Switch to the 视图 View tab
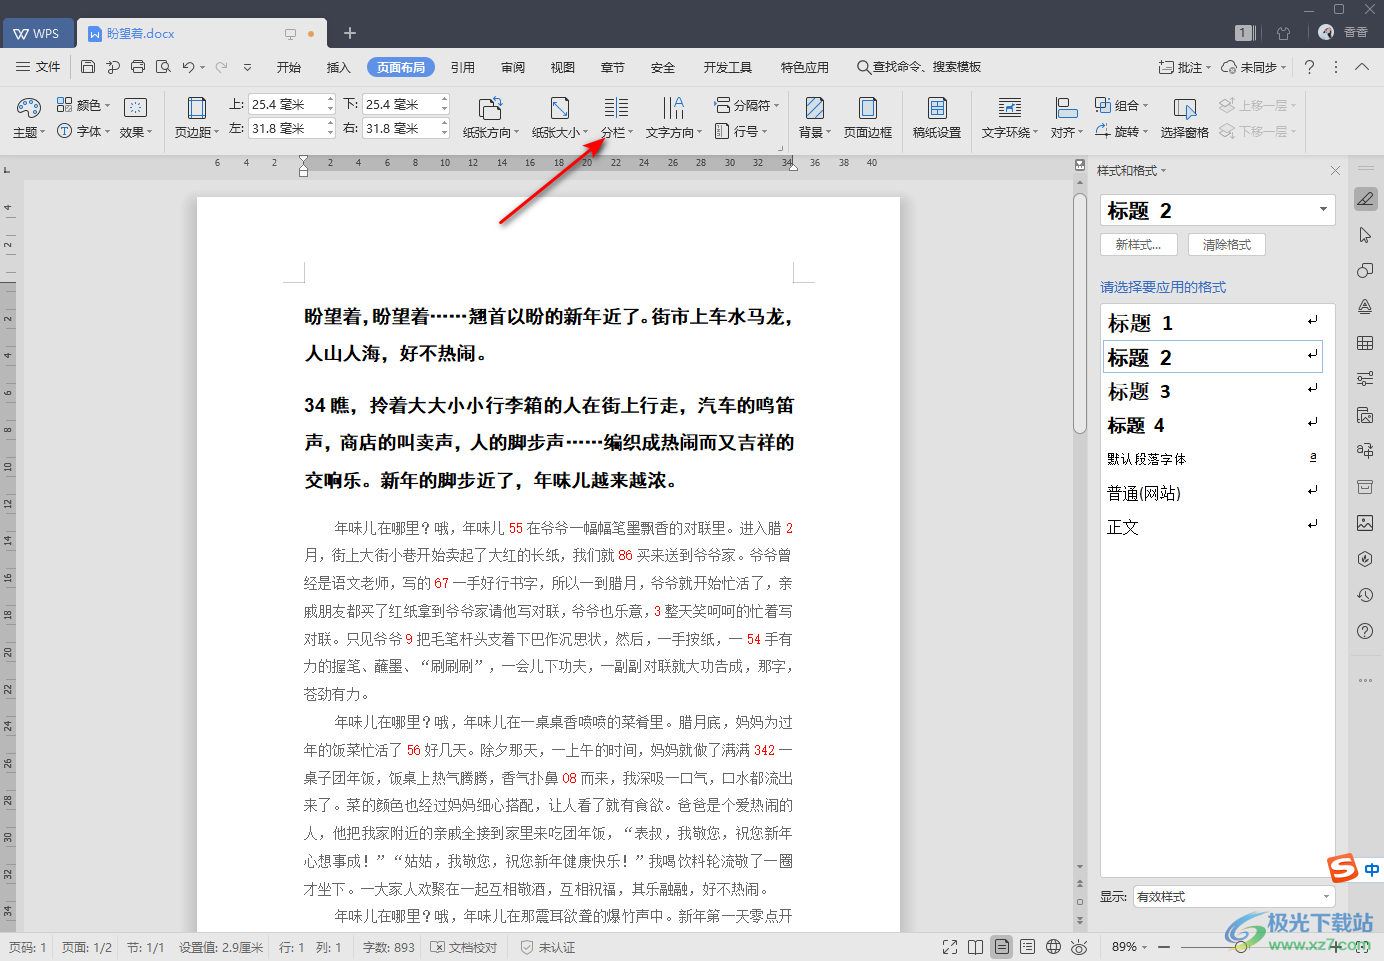 [x=563, y=67]
